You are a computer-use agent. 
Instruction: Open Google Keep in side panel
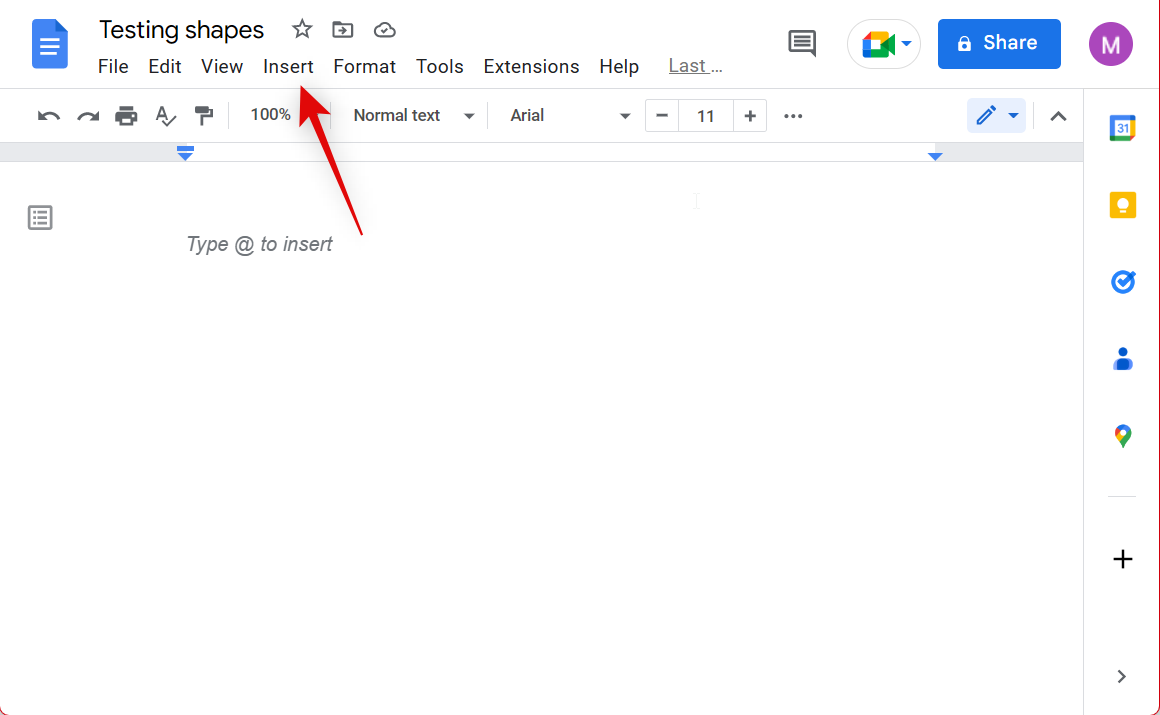click(1122, 205)
